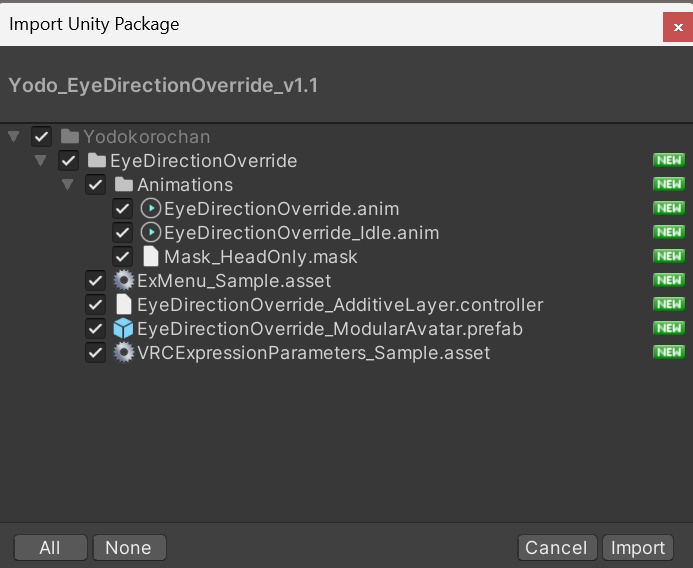Collapse the Animations folder arrow
The height and width of the screenshot is (568, 693).
point(68,185)
